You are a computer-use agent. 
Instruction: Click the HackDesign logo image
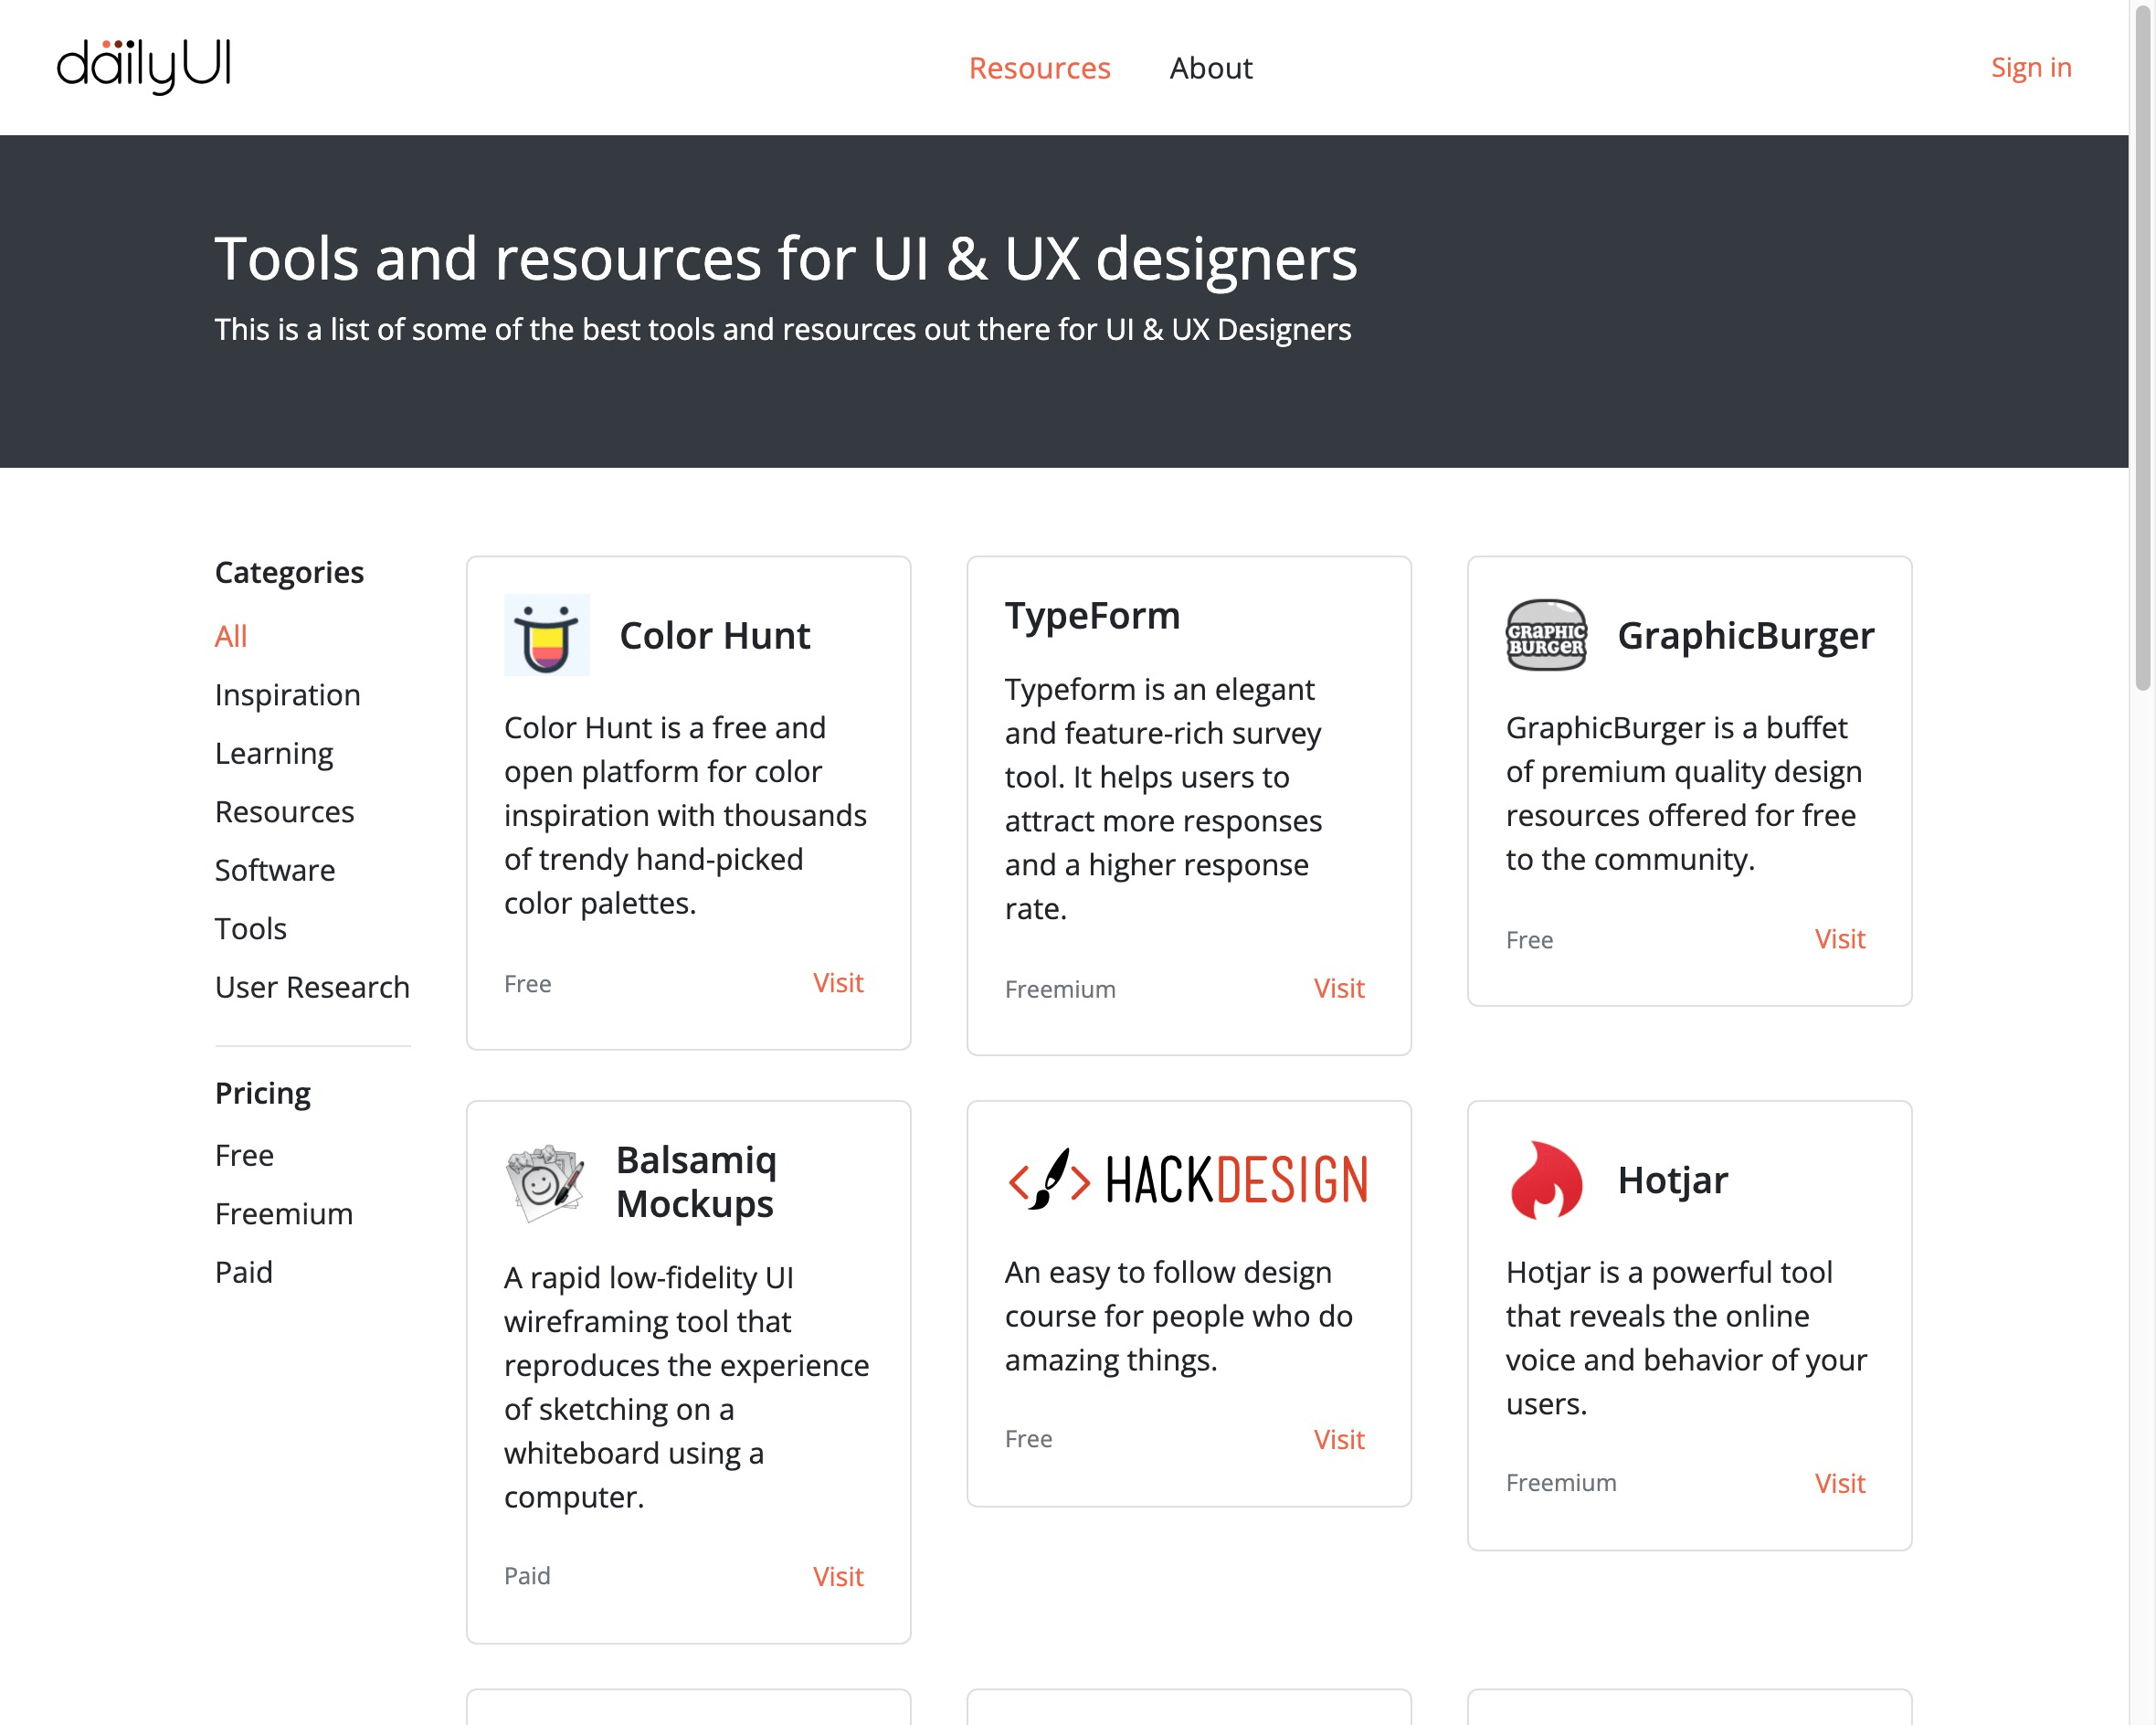click(1188, 1179)
